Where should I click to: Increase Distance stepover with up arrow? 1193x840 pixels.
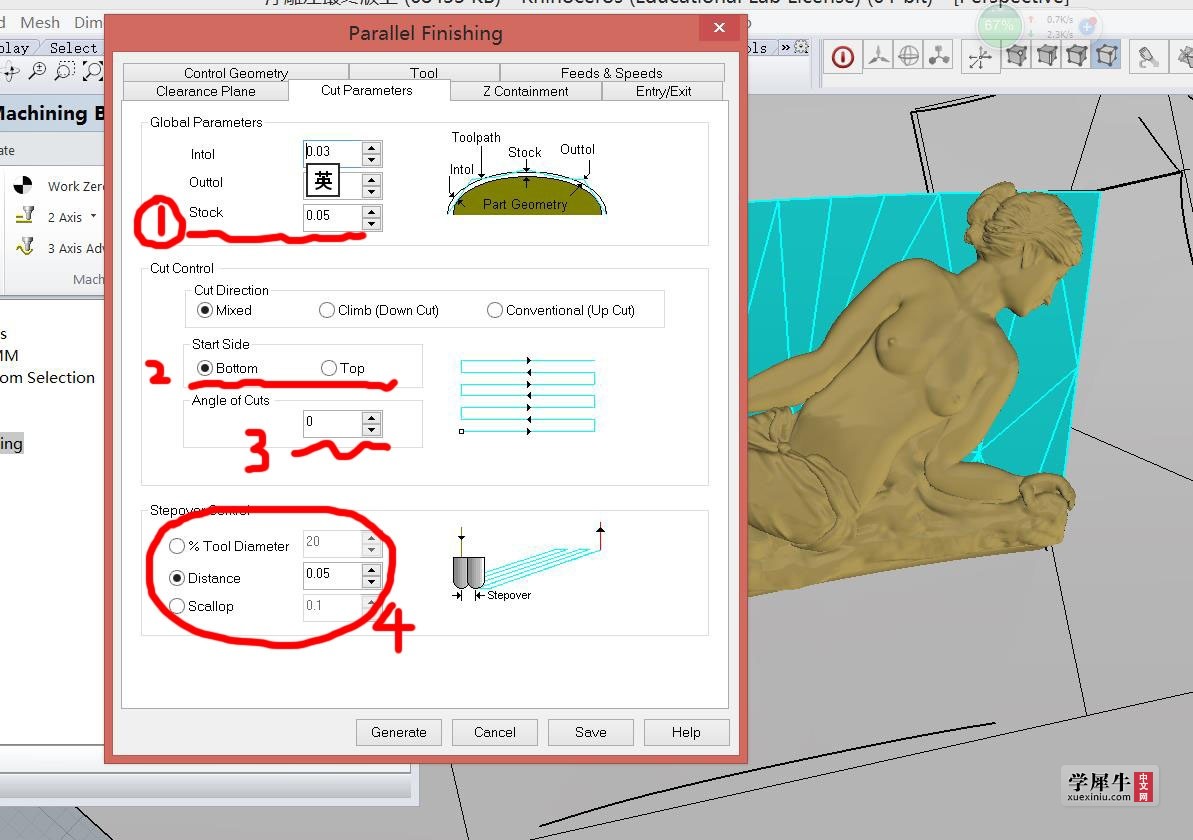pos(371,570)
